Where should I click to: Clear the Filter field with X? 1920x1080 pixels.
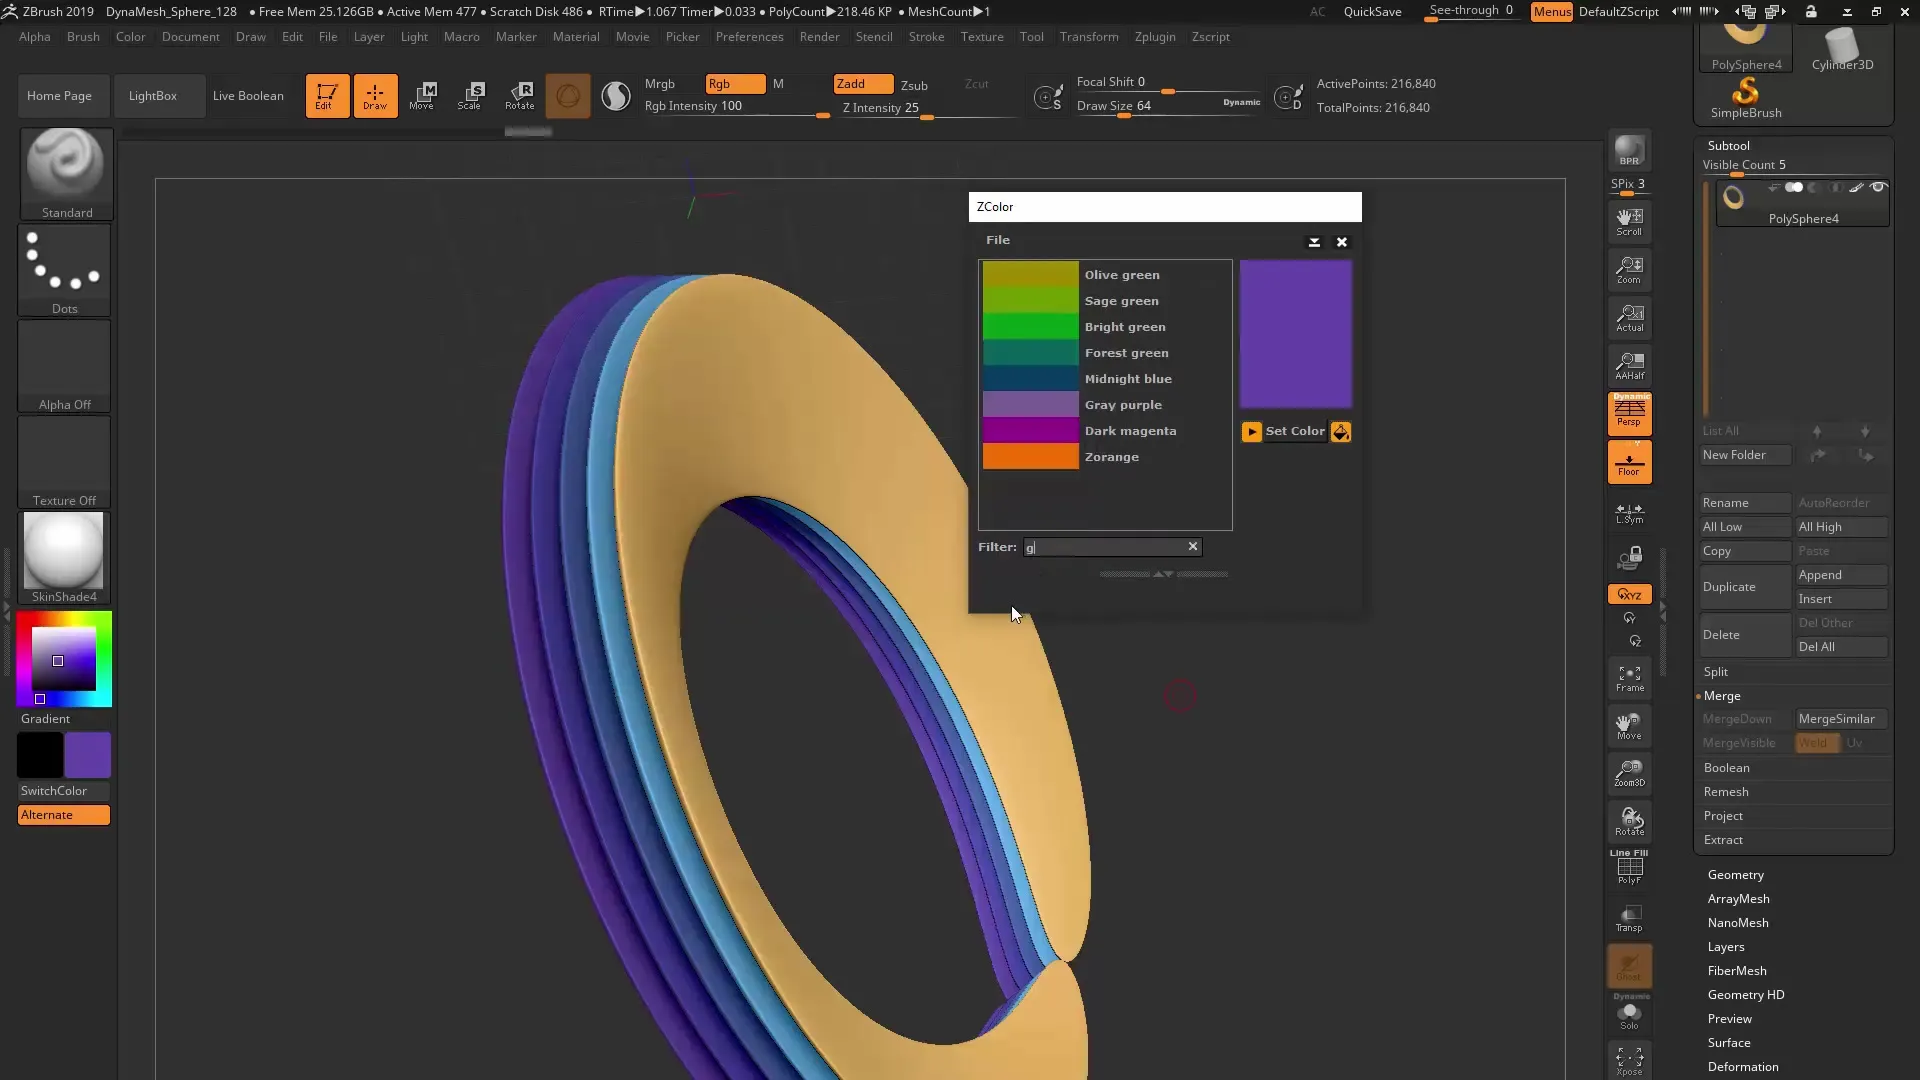coord(1193,546)
